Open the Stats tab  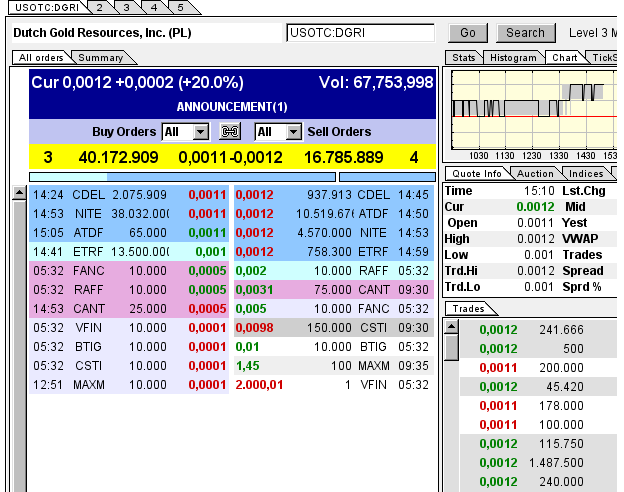coord(464,58)
